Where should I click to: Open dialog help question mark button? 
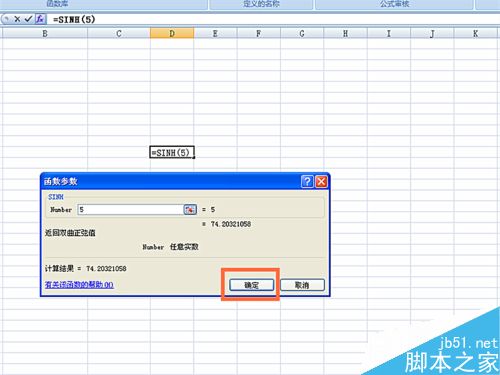click(x=307, y=181)
